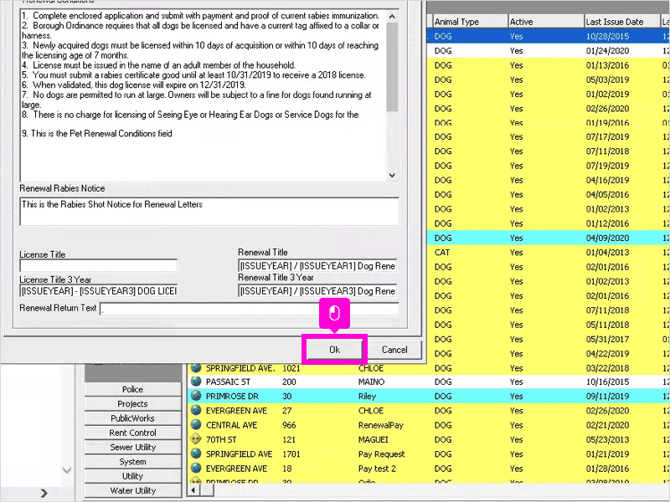
Task: Open the Police module
Action: click(x=133, y=389)
